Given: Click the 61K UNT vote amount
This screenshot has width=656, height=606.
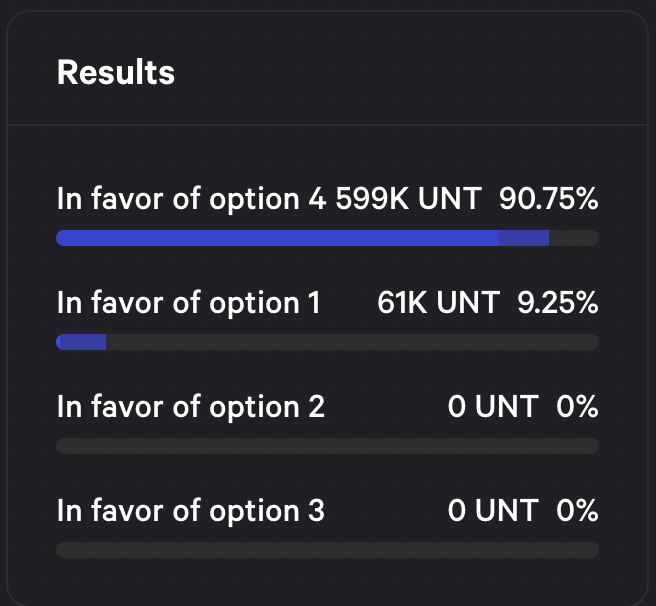Looking at the screenshot, I should (438, 303).
